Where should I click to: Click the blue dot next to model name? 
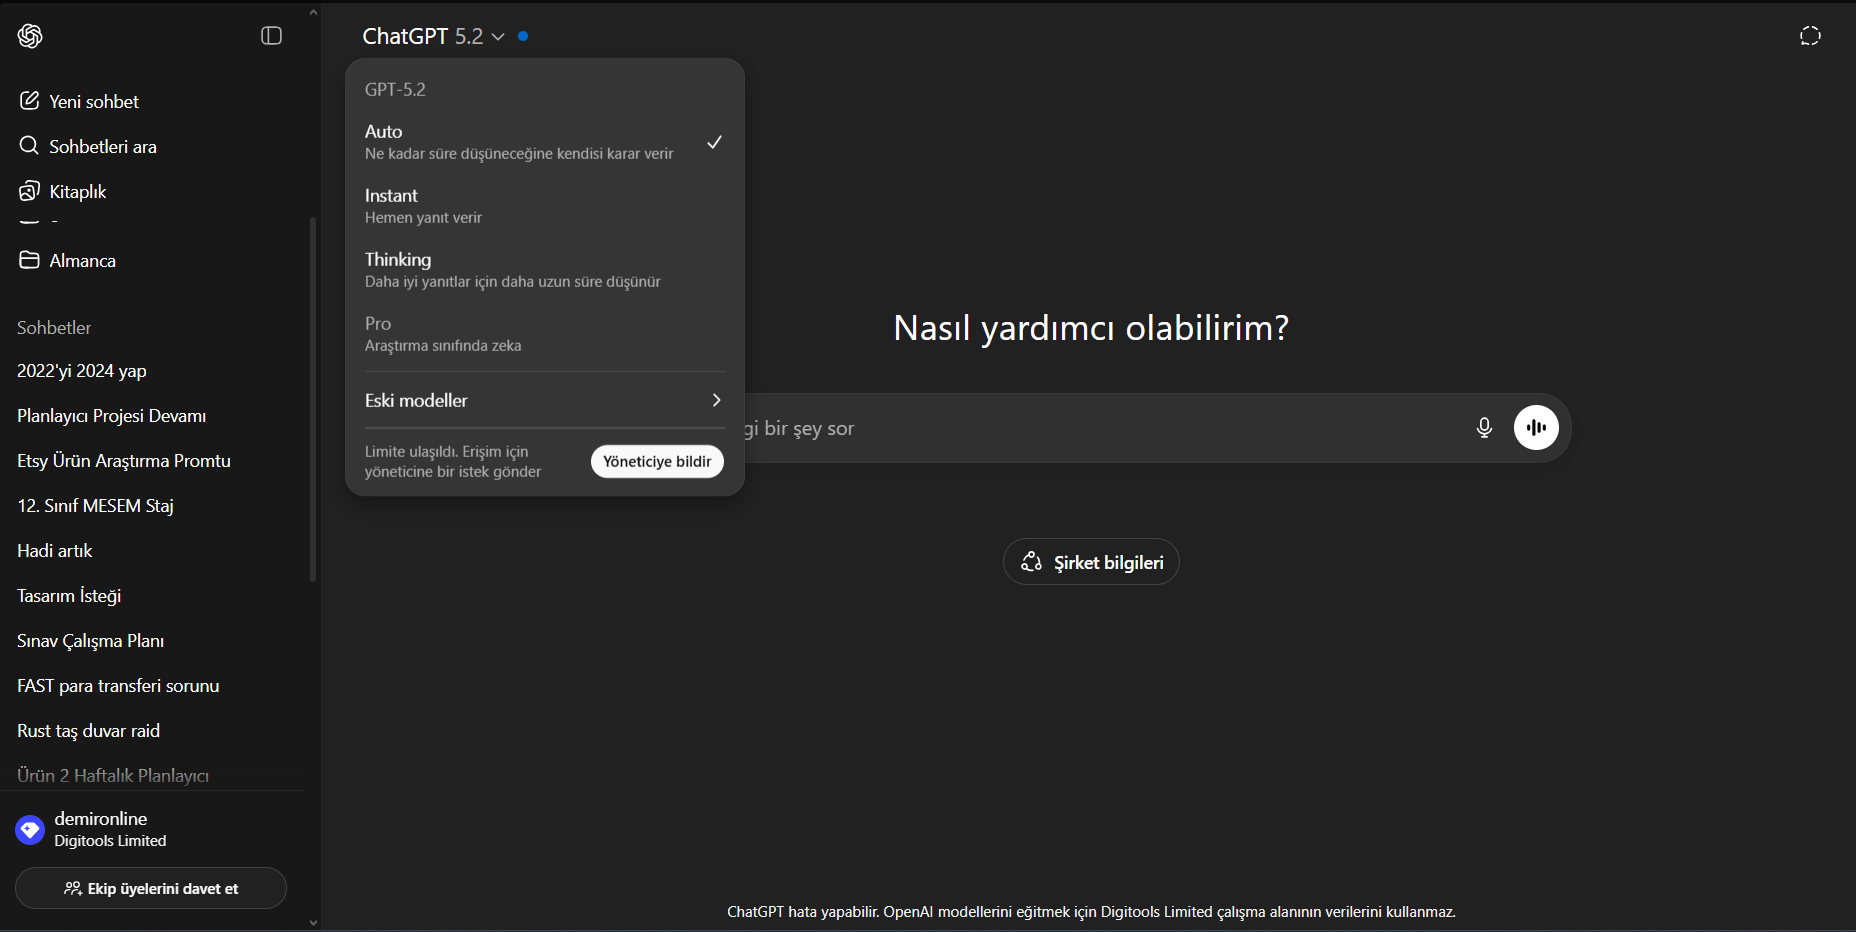[523, 36]
